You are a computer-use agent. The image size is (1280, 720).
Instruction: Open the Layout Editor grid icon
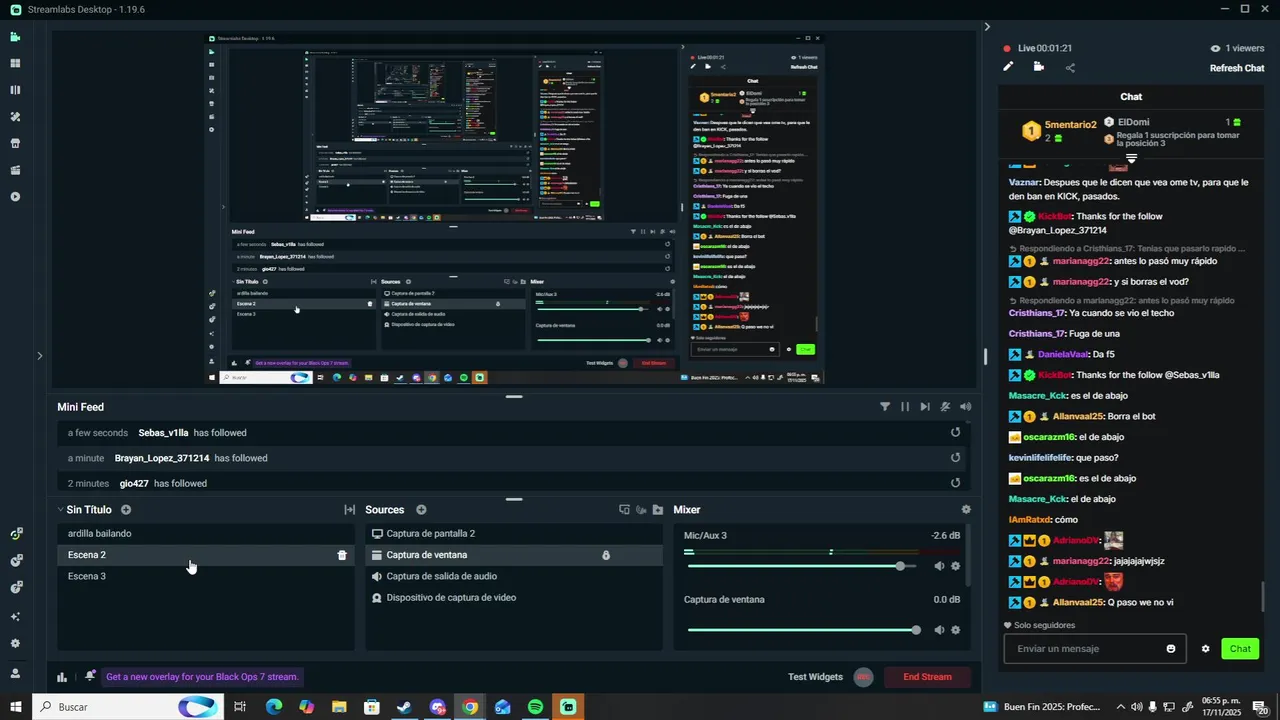[15, 63]
